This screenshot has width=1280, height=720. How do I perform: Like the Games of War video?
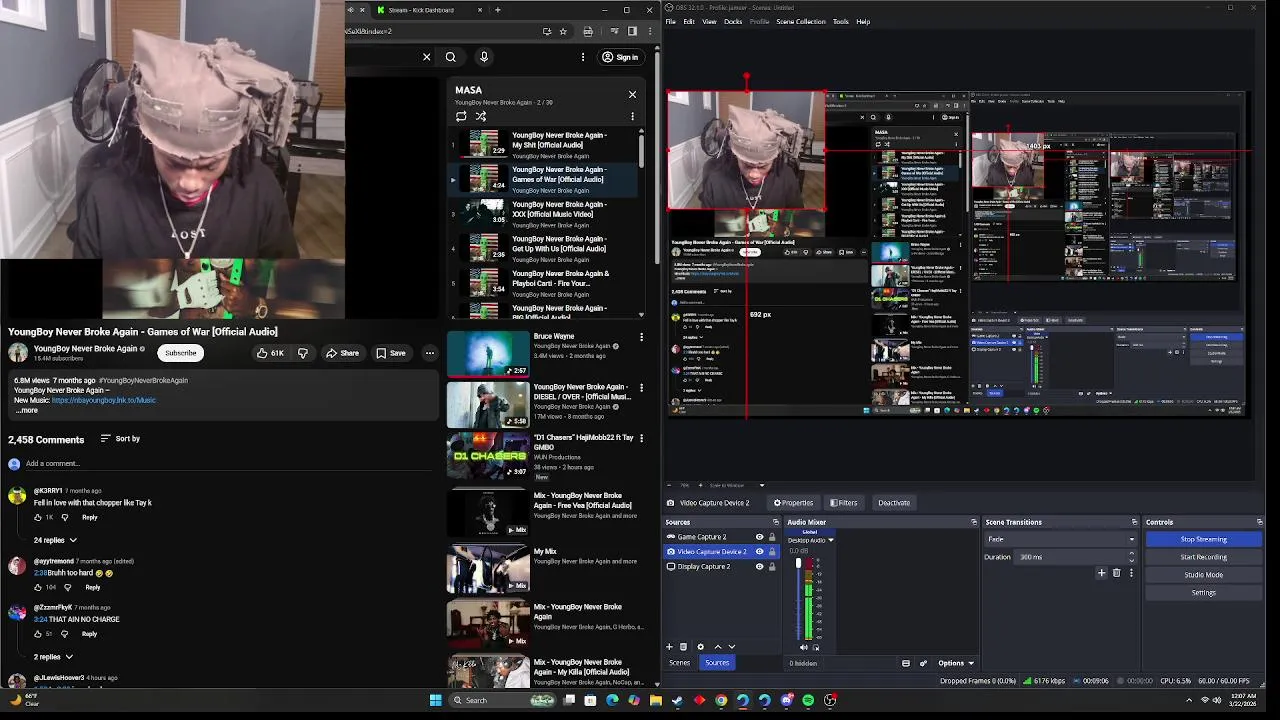tap(269, 353)
